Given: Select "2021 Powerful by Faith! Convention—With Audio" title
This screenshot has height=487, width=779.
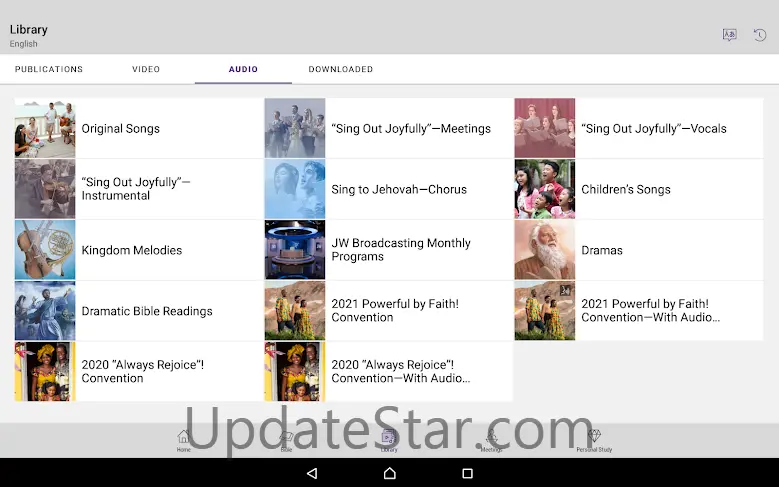Looking at the screenshot, I should click(x=650, y=311).
